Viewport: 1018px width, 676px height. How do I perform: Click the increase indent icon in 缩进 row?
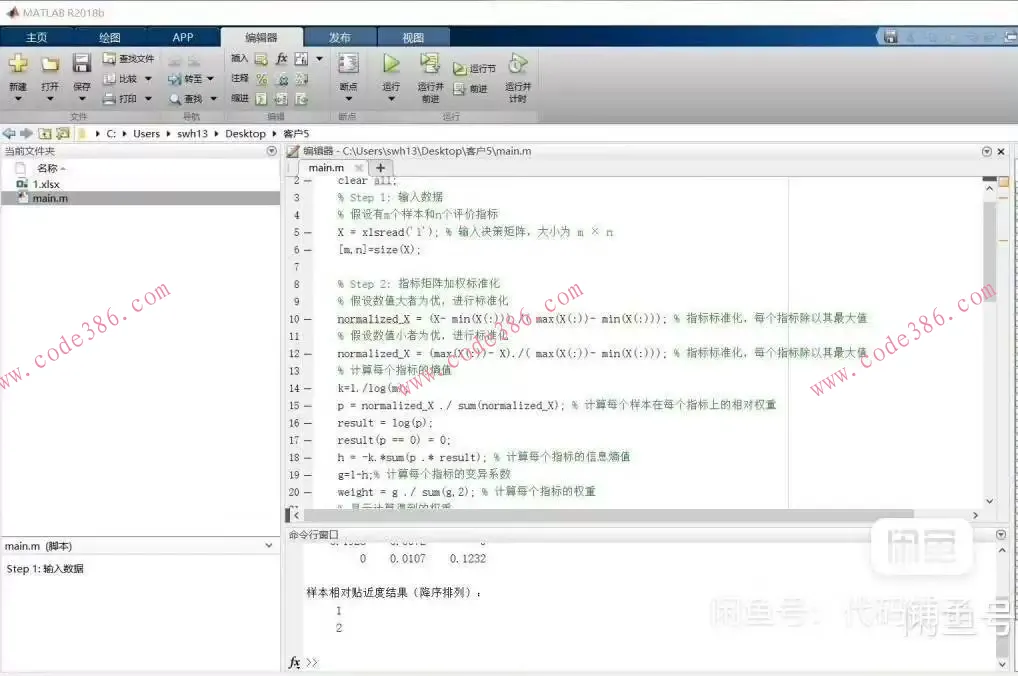(281, 99)
